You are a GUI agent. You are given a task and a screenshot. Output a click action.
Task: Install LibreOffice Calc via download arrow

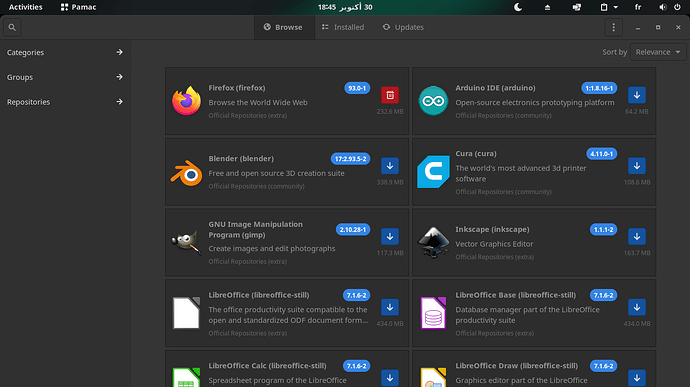pos(390,378)
